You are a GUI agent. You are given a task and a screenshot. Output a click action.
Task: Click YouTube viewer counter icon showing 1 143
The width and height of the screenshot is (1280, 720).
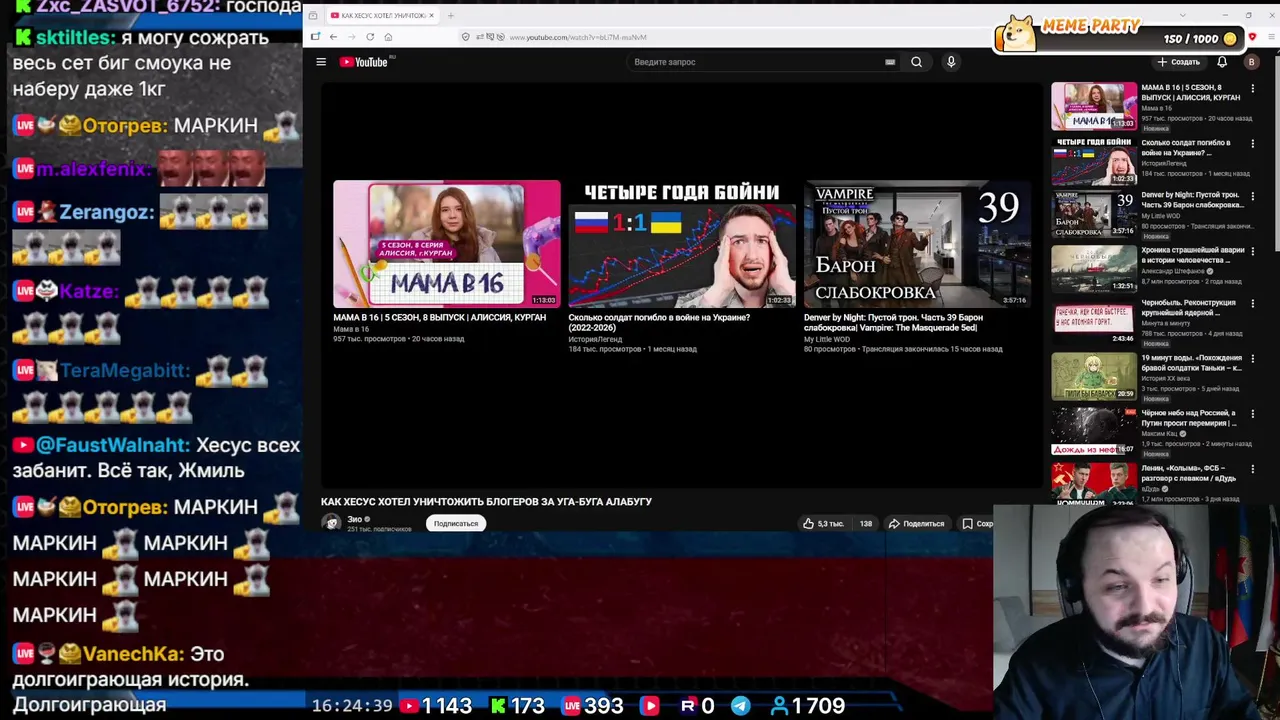409,706
